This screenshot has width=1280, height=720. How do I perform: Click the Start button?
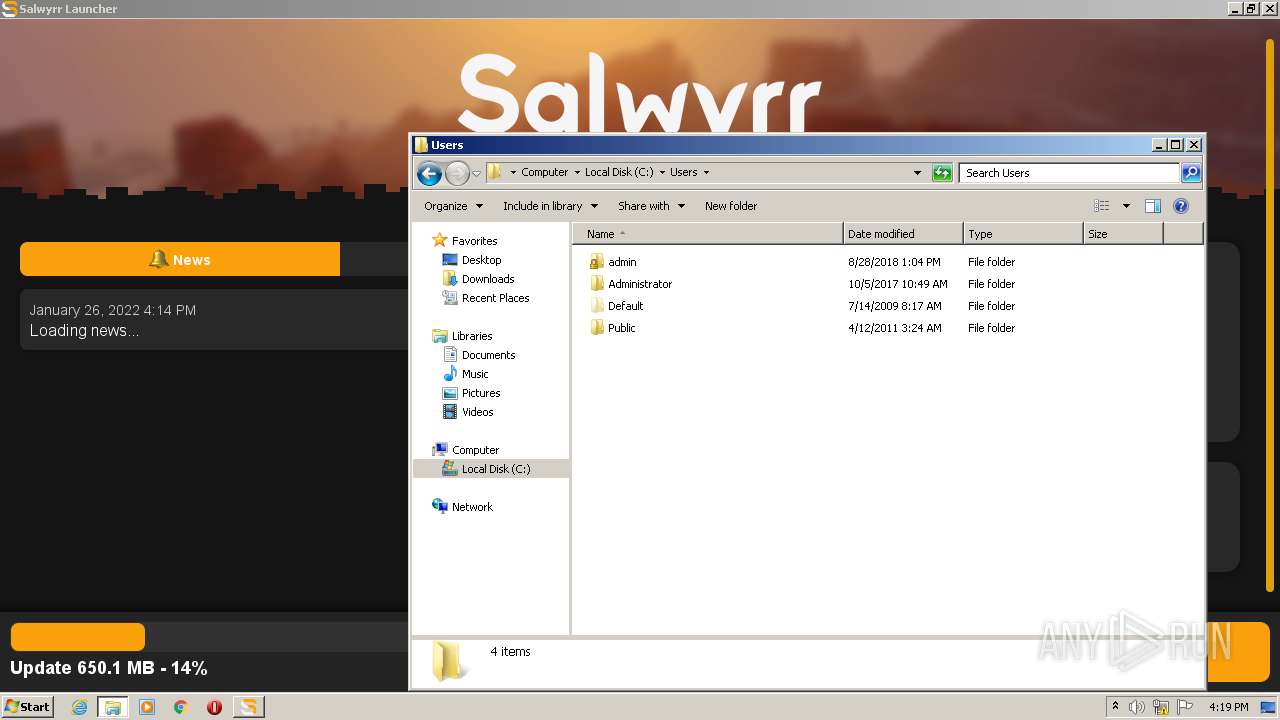[x=27, y=706]
